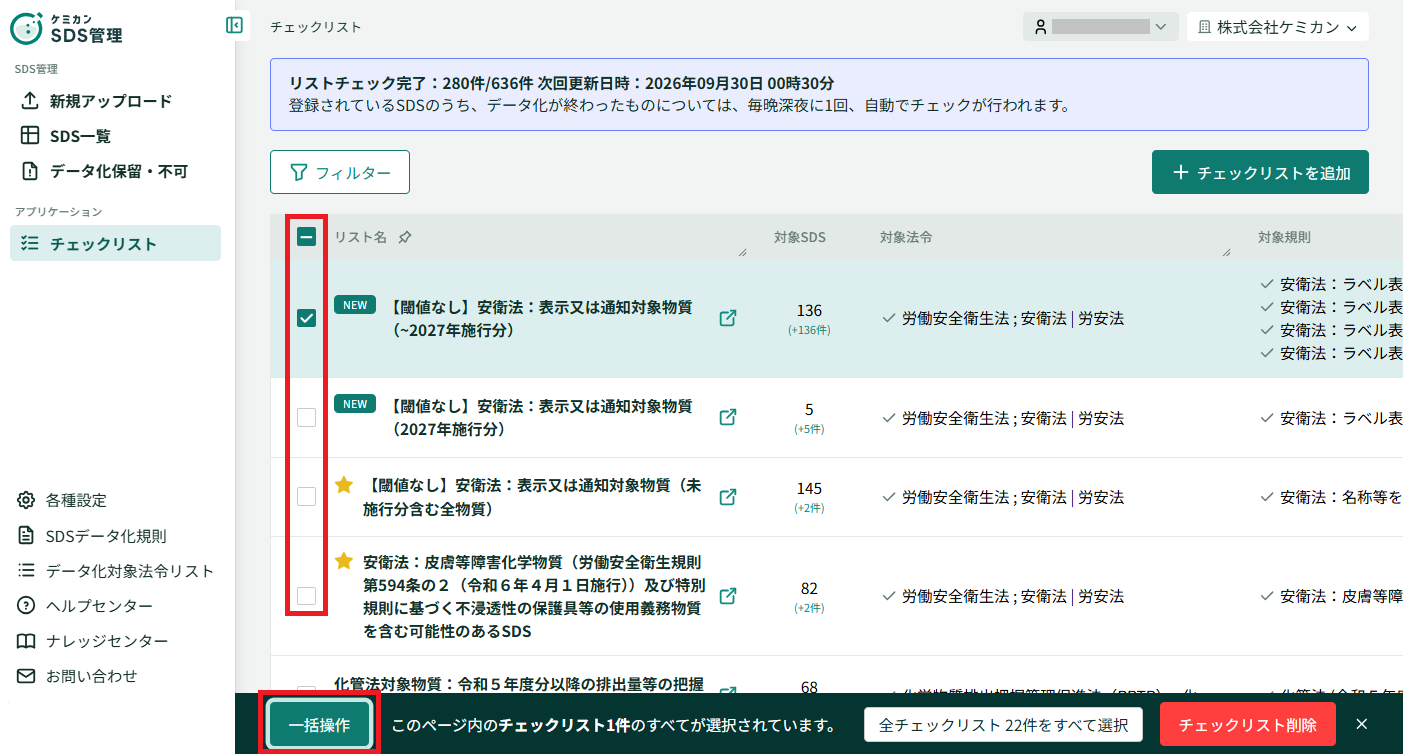
Task: Toggle the header select-all checkbox
Action: pyautogui.click(x=307, y=237)
